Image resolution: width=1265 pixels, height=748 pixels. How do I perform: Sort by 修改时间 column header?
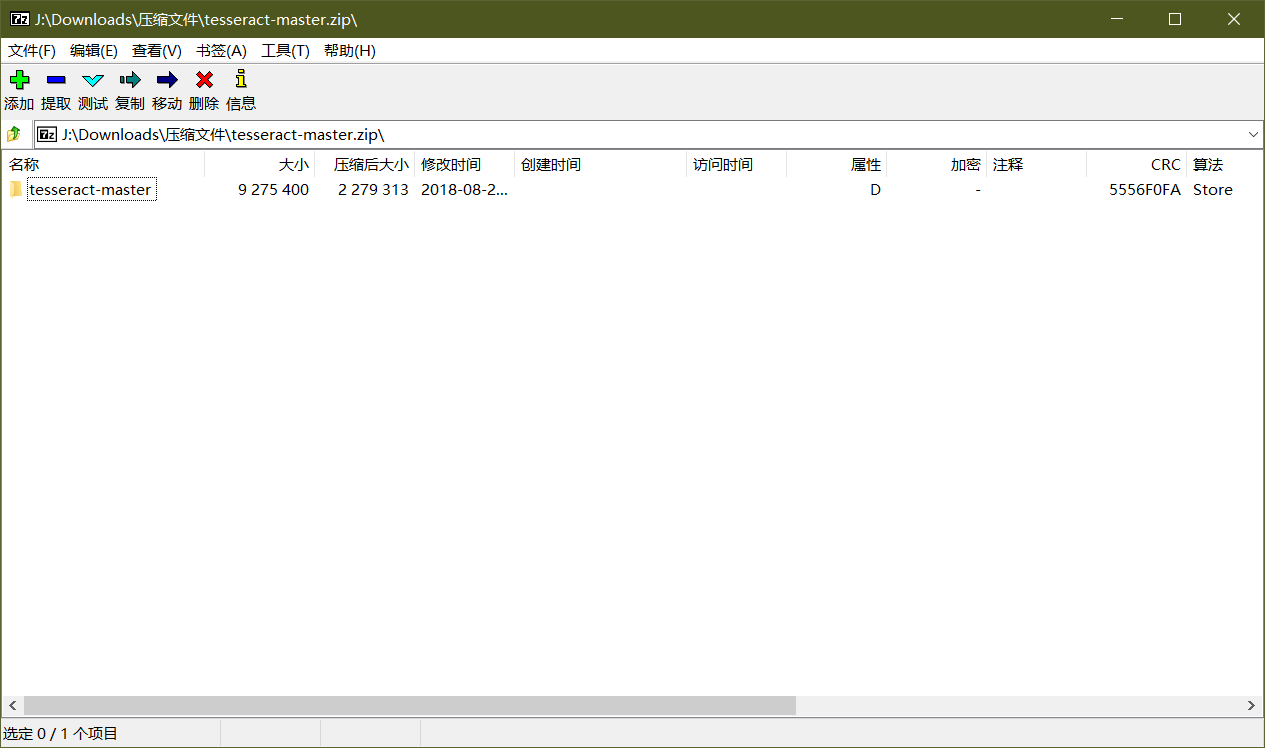465,165
